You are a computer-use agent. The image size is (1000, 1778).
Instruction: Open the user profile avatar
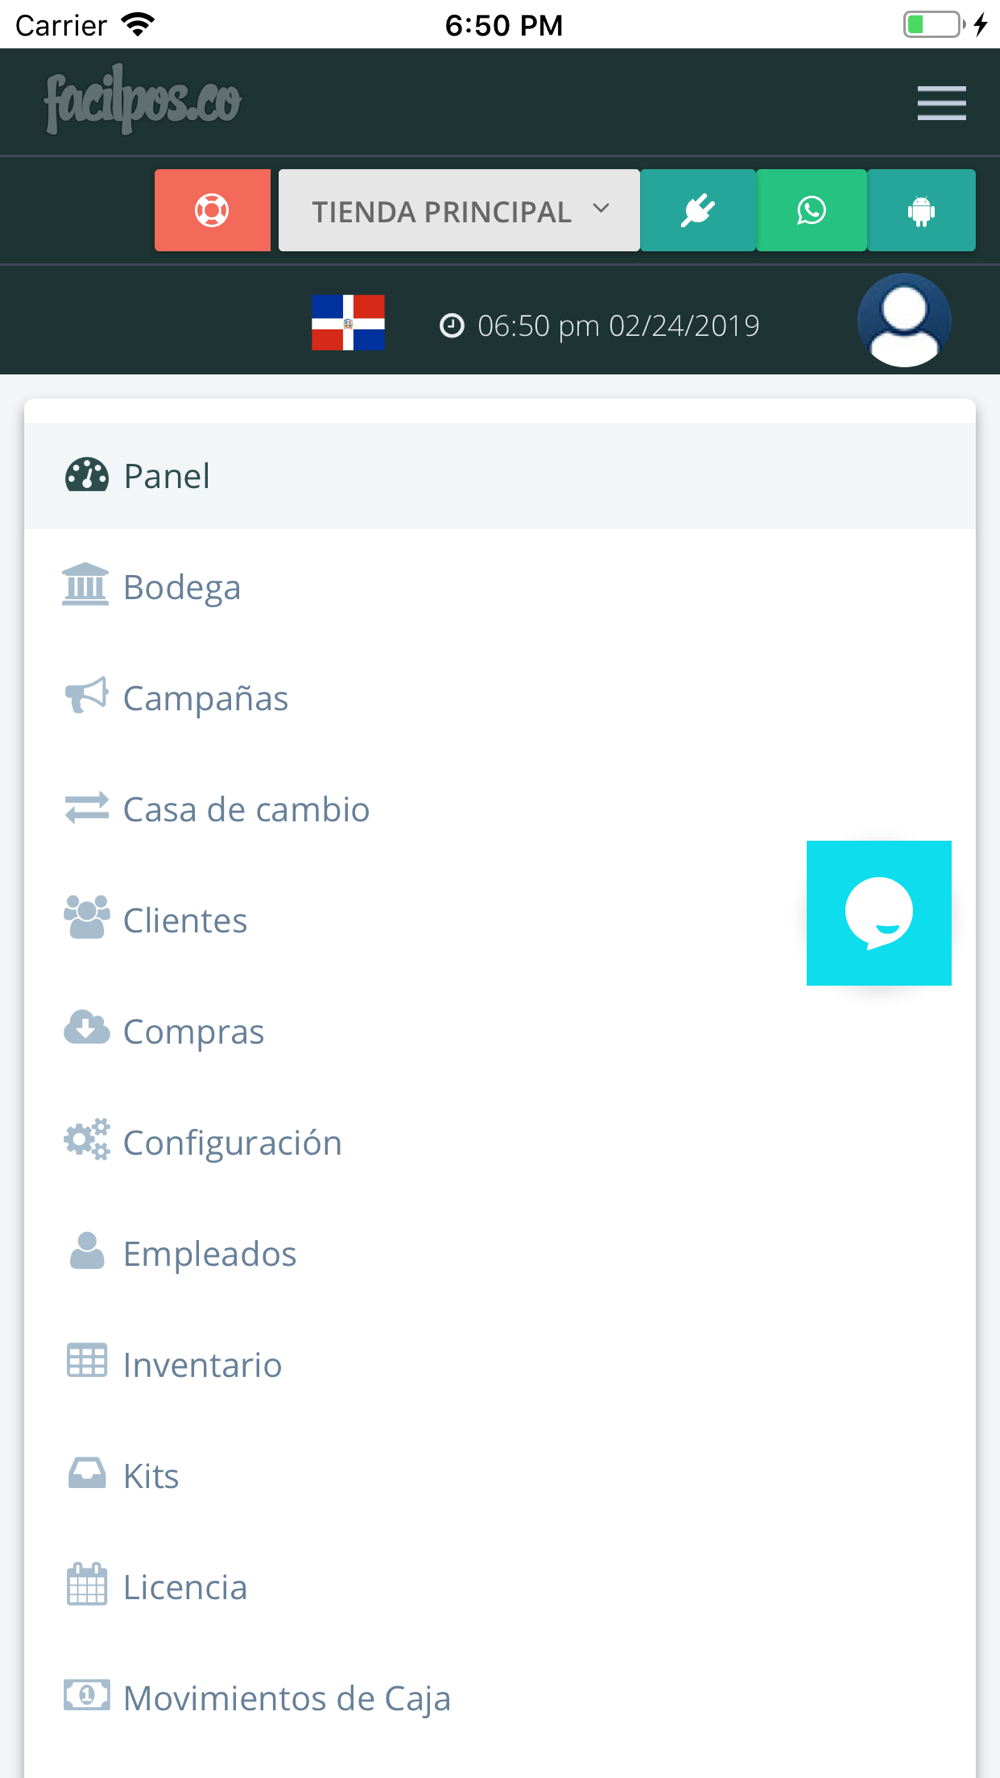(x=904, y=320)
